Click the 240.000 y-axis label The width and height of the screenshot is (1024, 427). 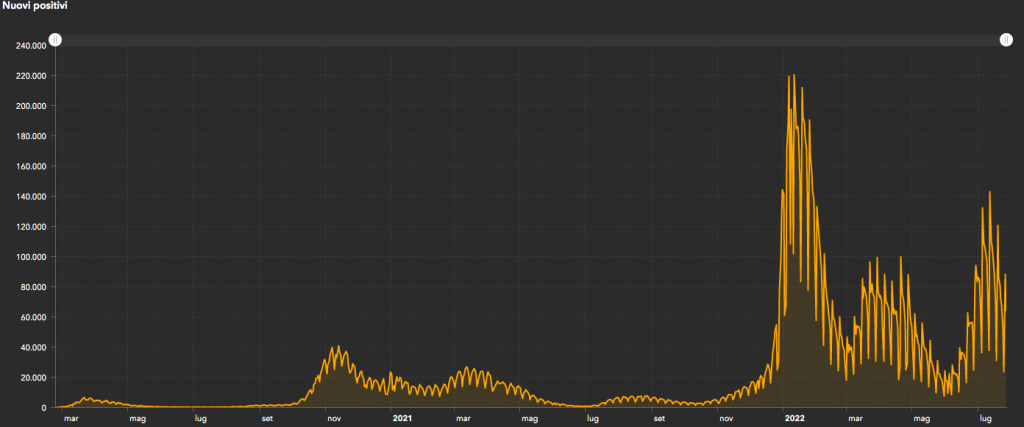pos(33,46)
